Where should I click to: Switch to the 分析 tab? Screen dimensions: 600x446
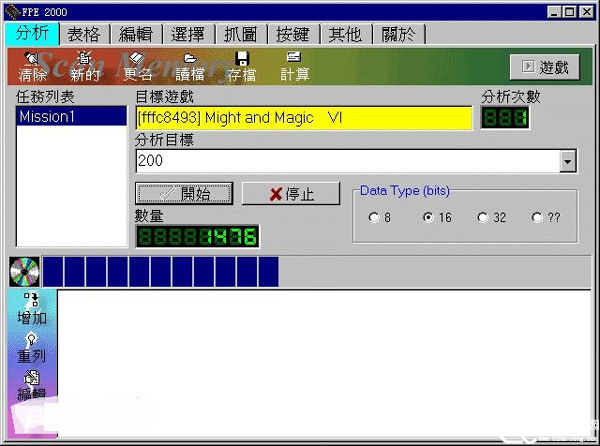click(33, 33)
